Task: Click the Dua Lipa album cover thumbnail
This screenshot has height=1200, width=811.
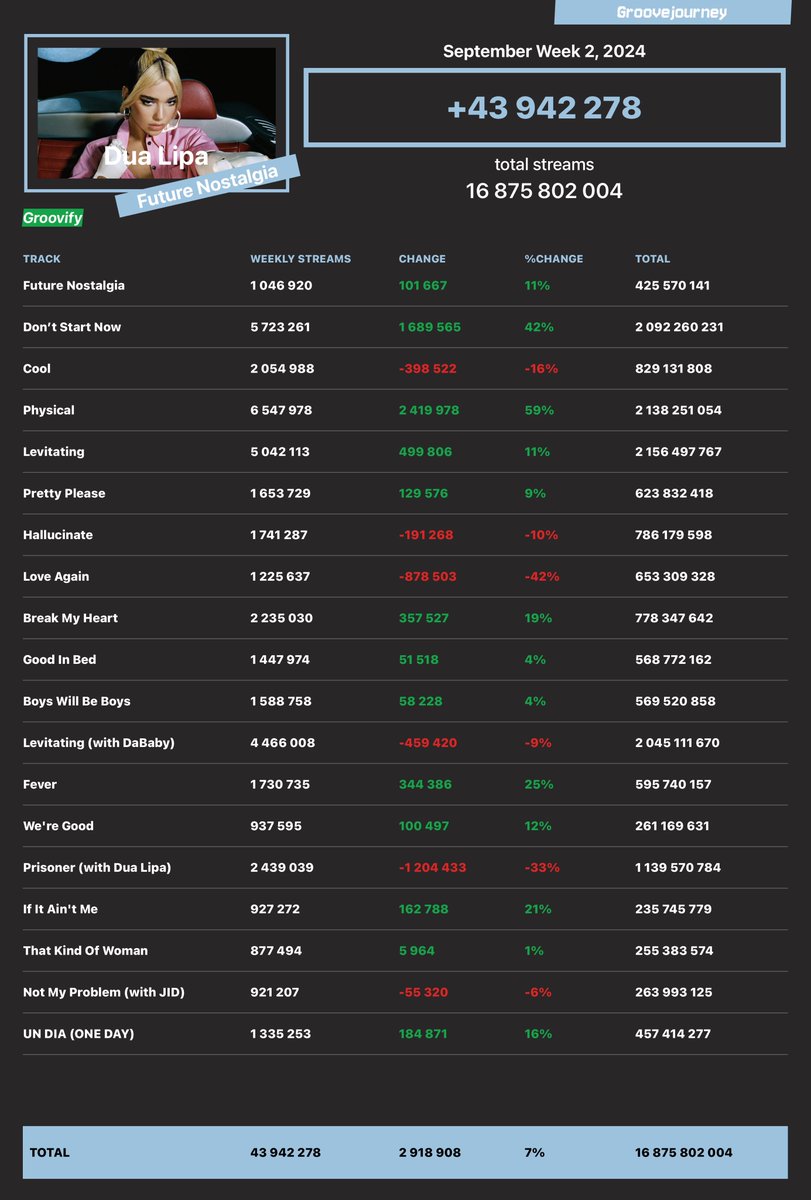Action: tap(156, 113)
